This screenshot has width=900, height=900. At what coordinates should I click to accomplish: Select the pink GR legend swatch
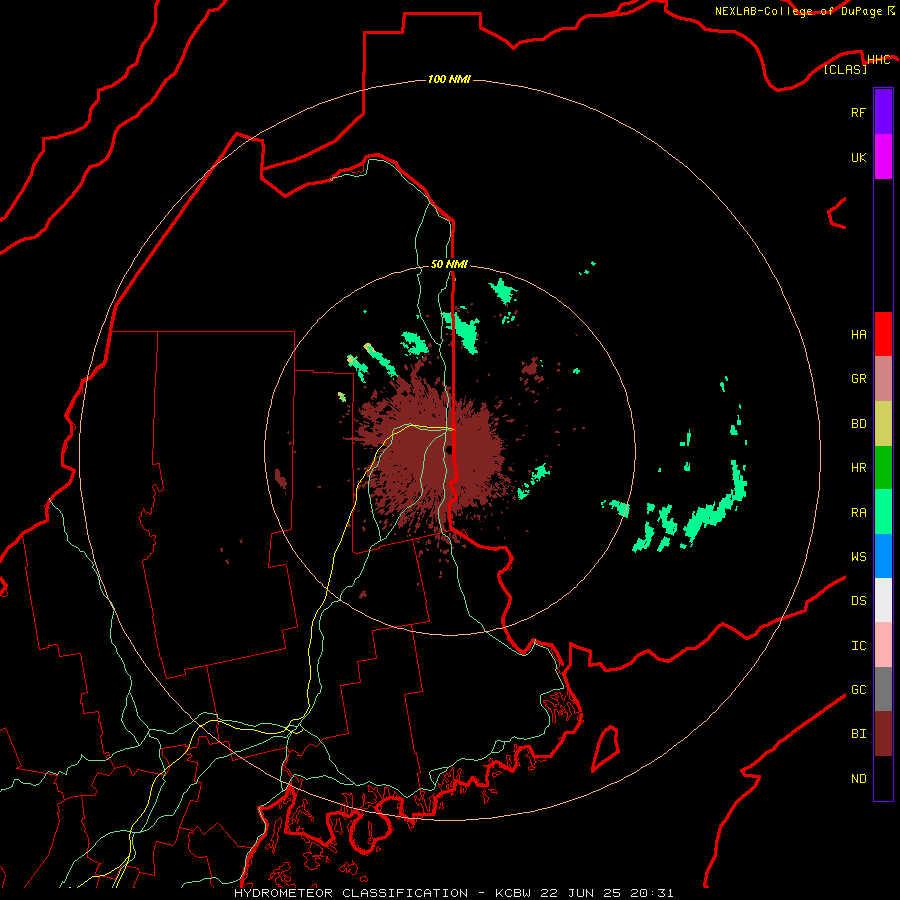click(x=883, y=379)
